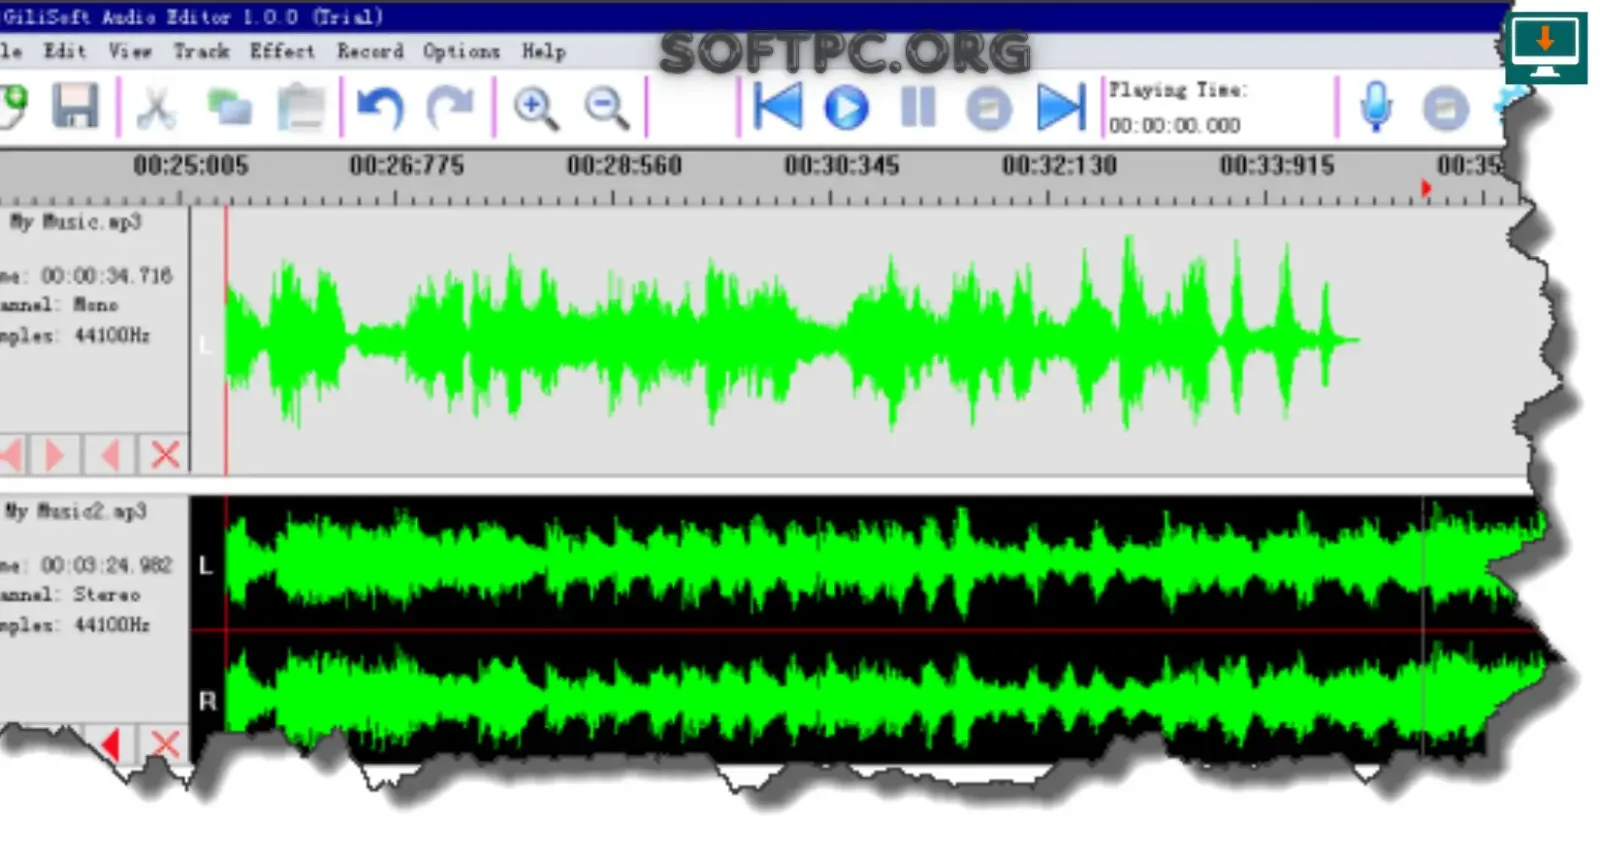Open the Effect menu
Image resolution: width=1600 pixels, height=858 pixels.
click(x=282, y=51)
